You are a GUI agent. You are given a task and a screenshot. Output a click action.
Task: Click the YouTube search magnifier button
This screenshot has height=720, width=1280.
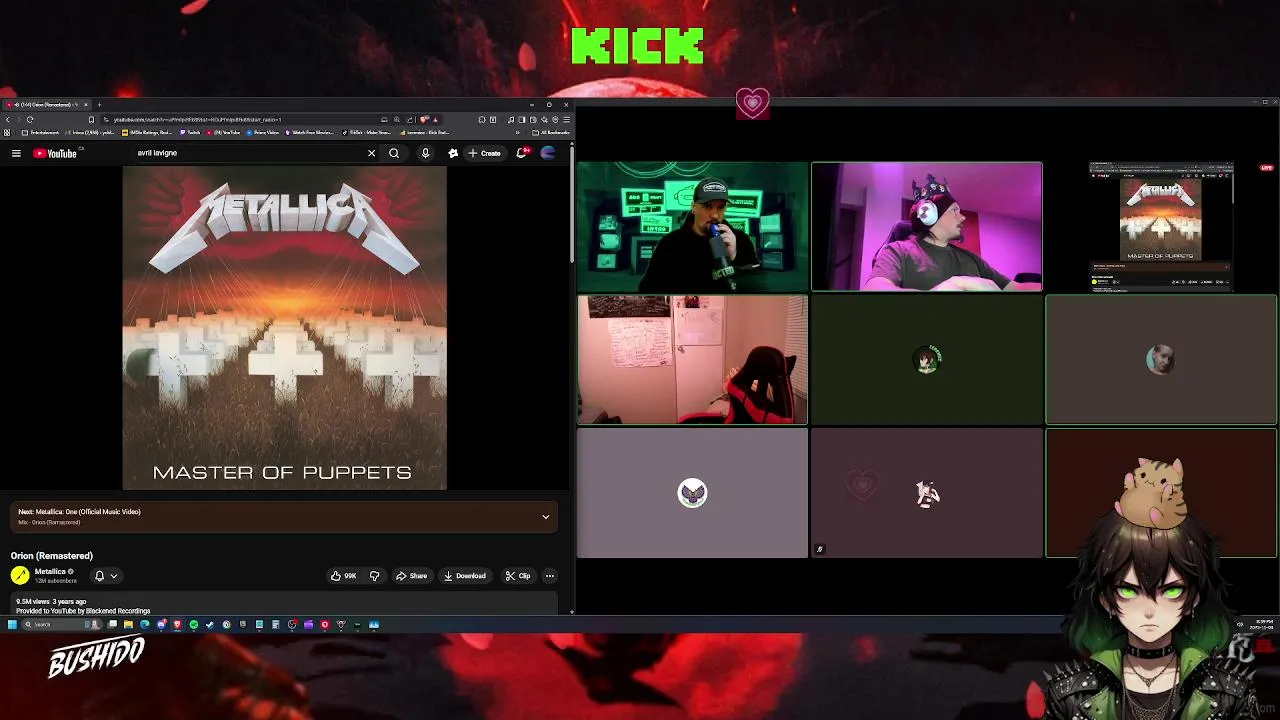tap(394, 153)
